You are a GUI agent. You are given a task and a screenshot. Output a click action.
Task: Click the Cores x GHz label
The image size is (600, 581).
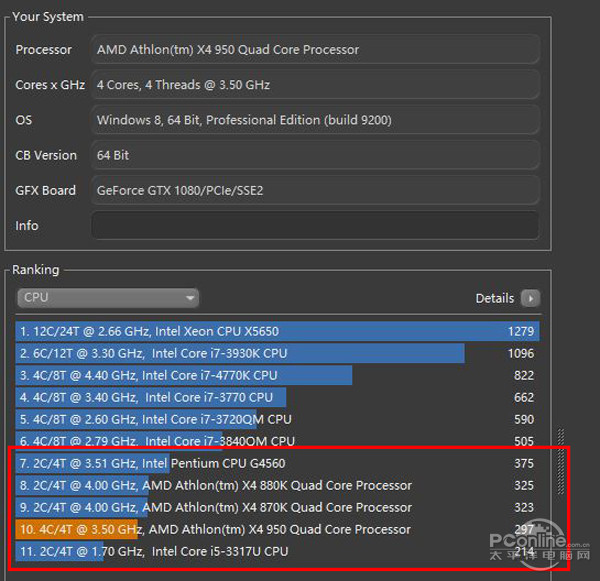tap(50, 85)
